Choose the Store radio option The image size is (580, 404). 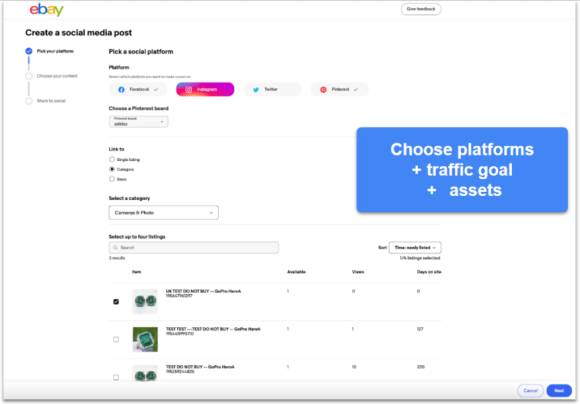112,179
